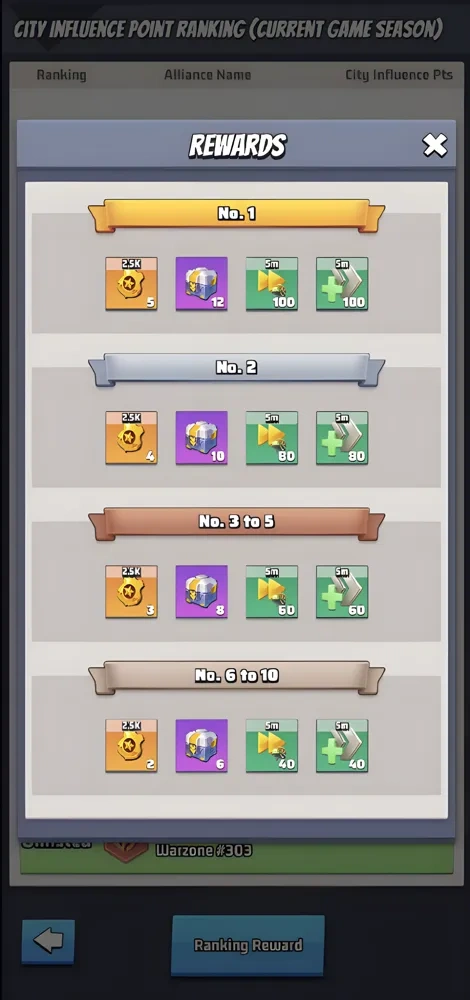Image resolution: width=470 pixels, height=1000 pixels.
Task: Tap the No. 2 yellow speedup item showing 80
Action: click(272, 438)
